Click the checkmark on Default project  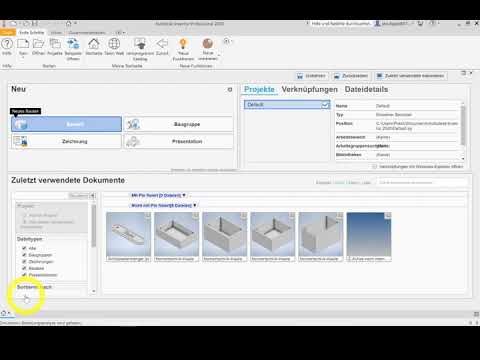point(325,105)
